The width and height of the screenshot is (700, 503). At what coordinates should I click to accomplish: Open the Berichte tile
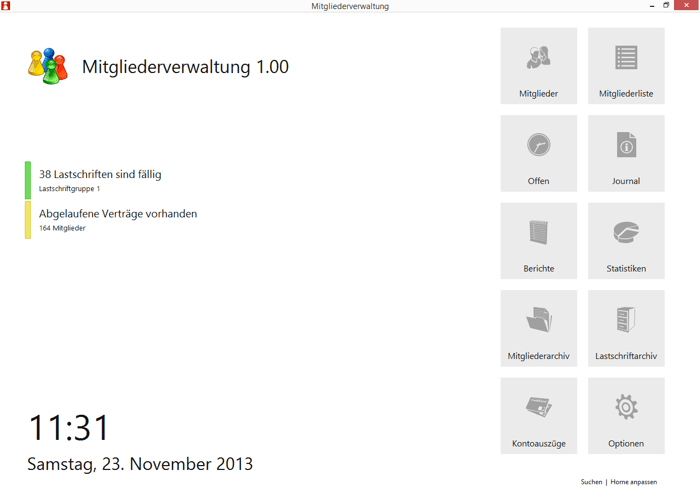pyautogui.click(x=538, y=241)
